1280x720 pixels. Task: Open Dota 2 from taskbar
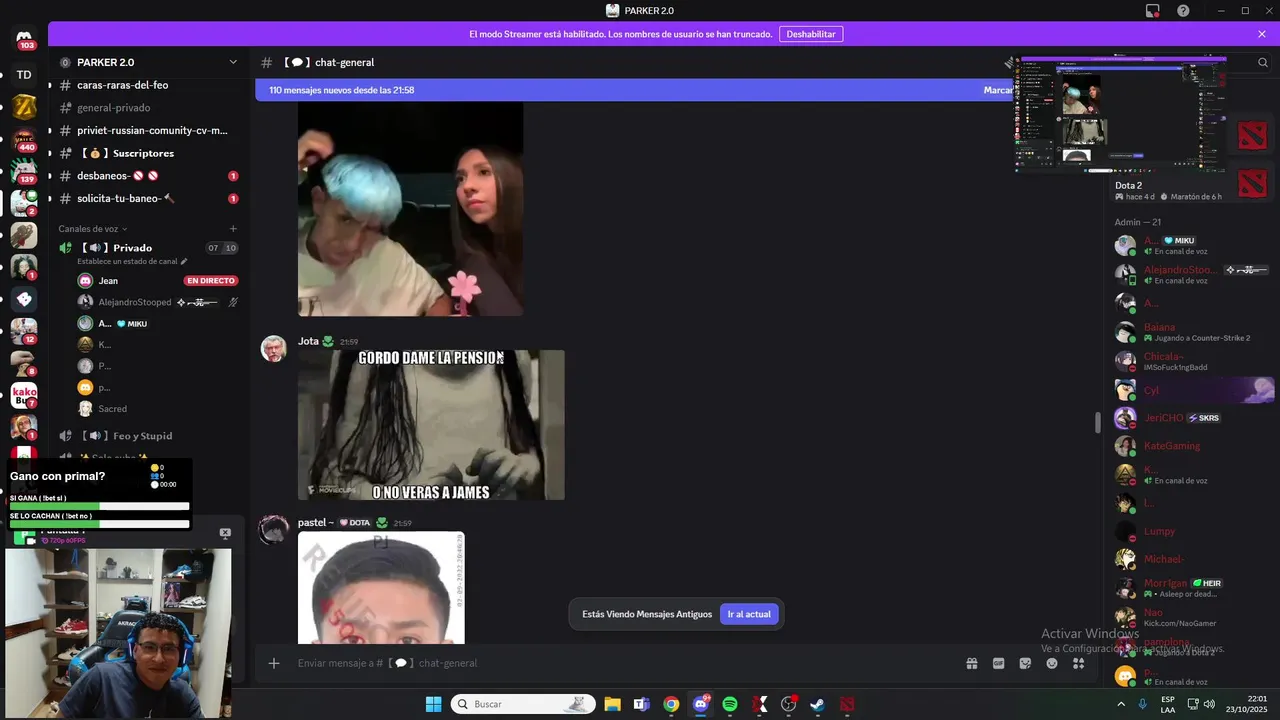[x=848, y=704]
